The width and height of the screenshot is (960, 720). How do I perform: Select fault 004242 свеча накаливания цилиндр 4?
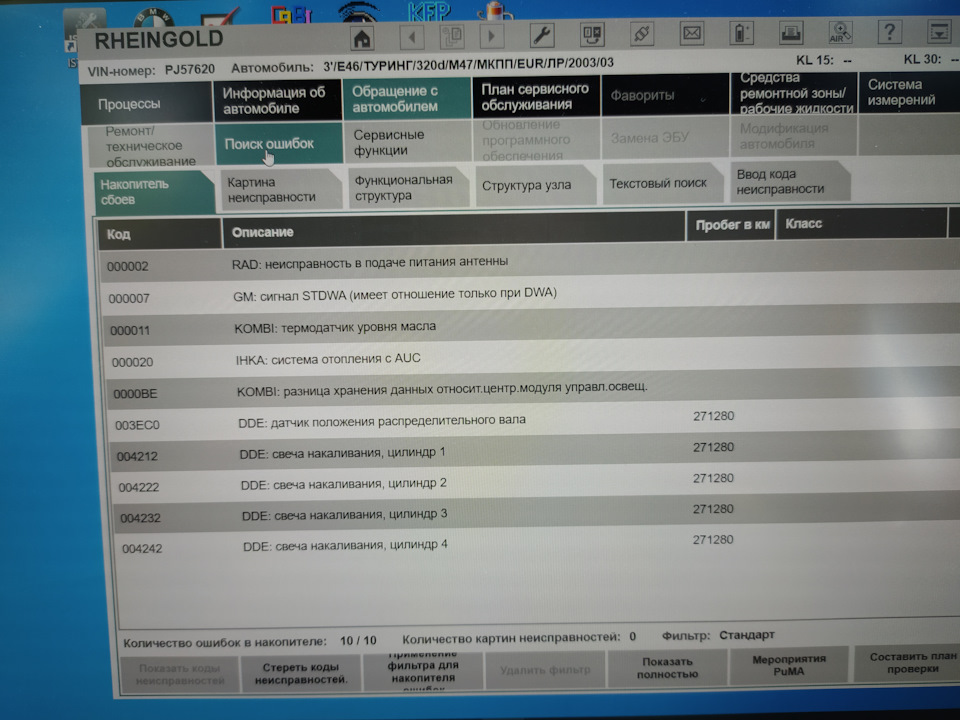pos(540,545)
